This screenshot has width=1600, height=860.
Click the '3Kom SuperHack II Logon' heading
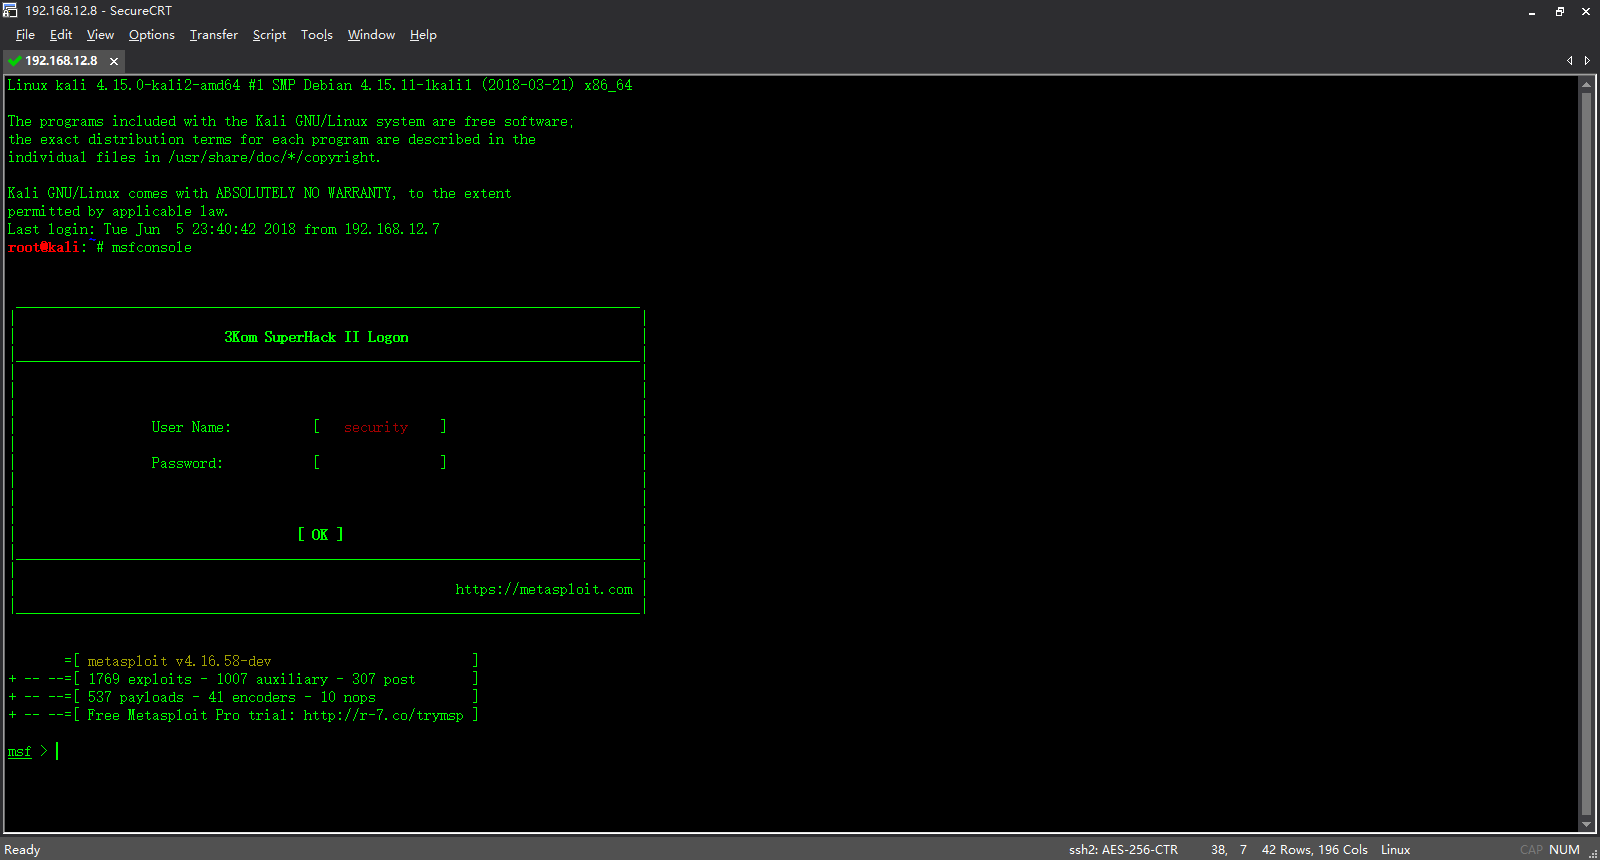pos(316,337)
